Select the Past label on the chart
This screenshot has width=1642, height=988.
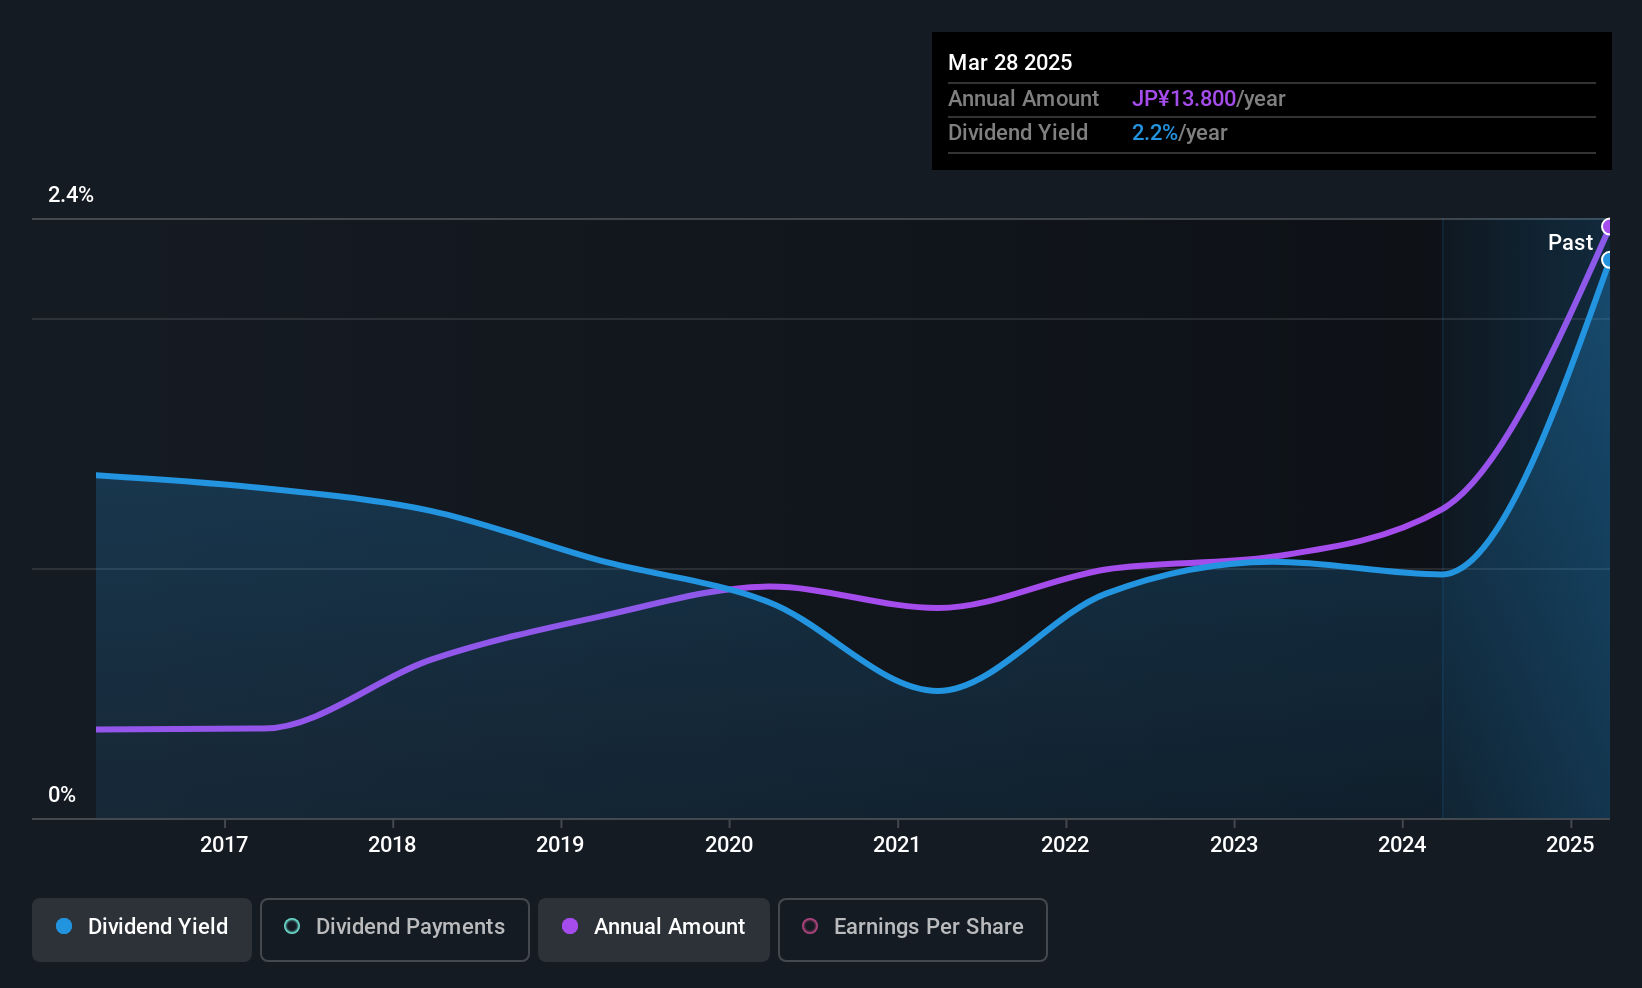click(1570, 242)
